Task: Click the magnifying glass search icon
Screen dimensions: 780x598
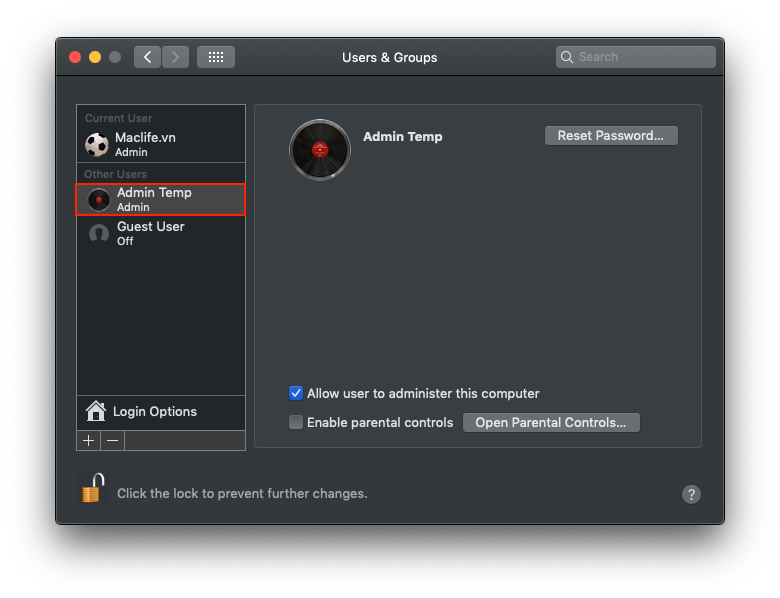Action: [567, 57]
